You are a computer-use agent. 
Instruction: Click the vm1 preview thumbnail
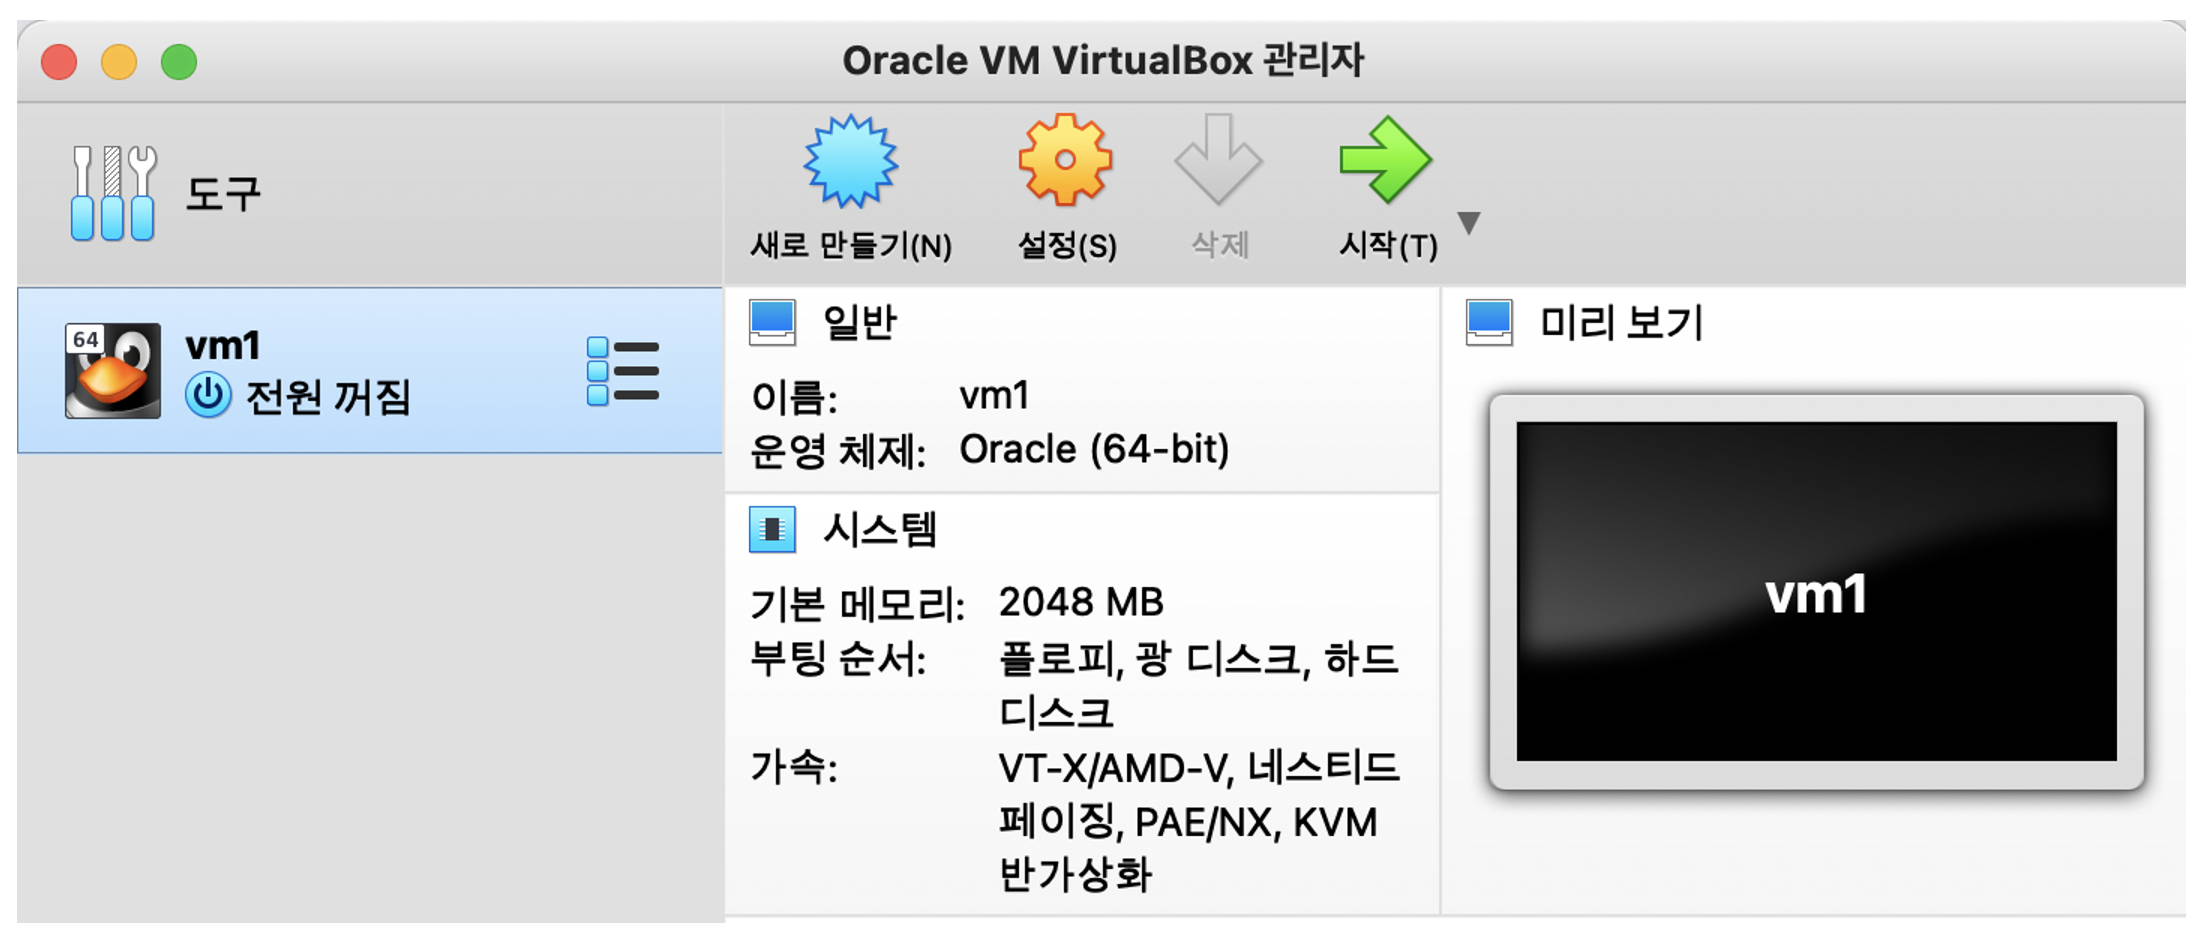pyautogui.click(x=1816, y=591)
